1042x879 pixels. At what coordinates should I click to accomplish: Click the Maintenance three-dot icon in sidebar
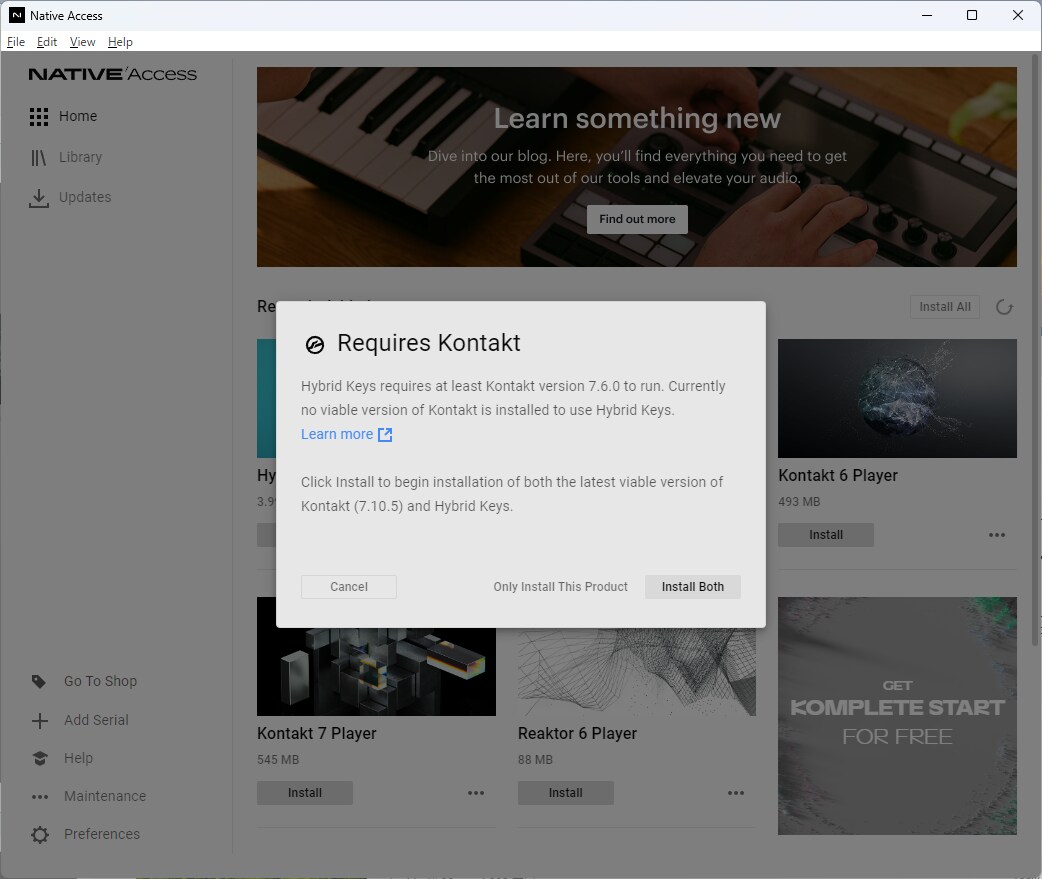tap(39, 797)
